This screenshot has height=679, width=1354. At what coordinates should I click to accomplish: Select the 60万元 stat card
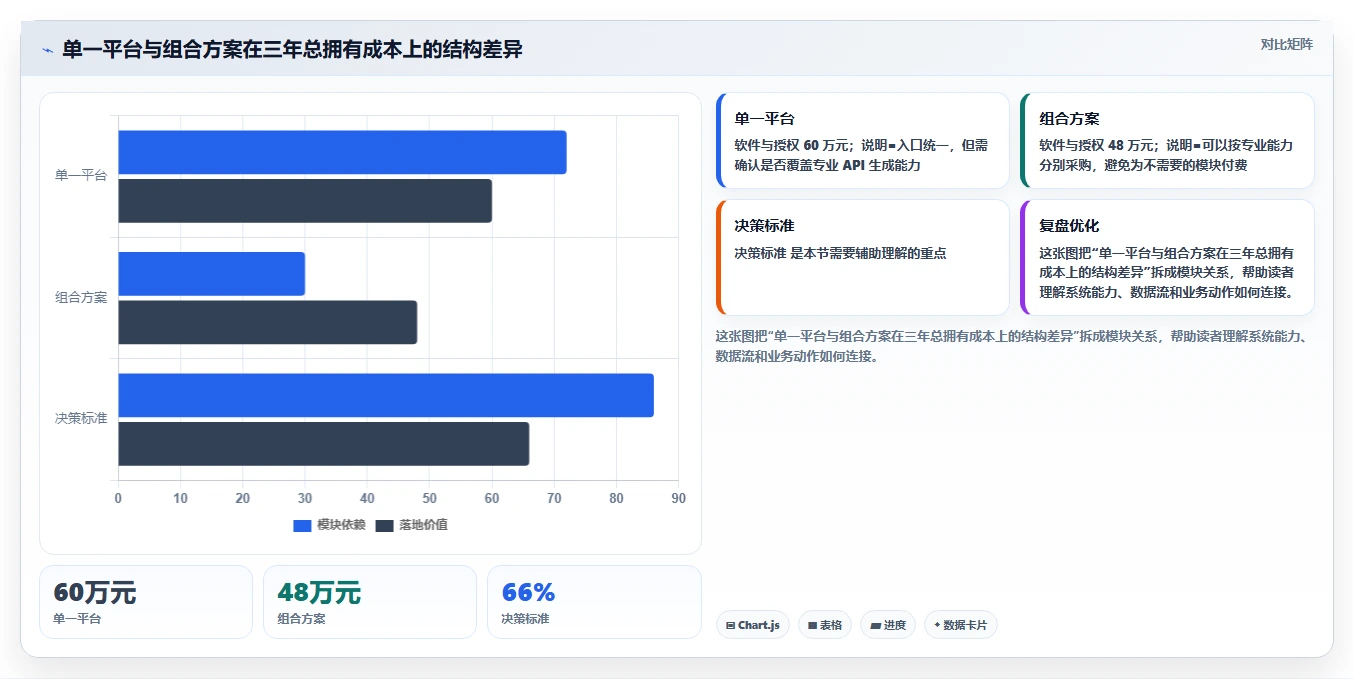tap(146, 602)
